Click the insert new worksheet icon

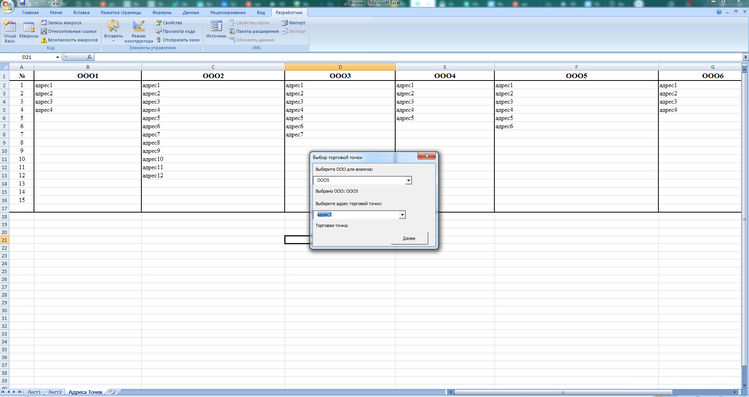[111, 392]
